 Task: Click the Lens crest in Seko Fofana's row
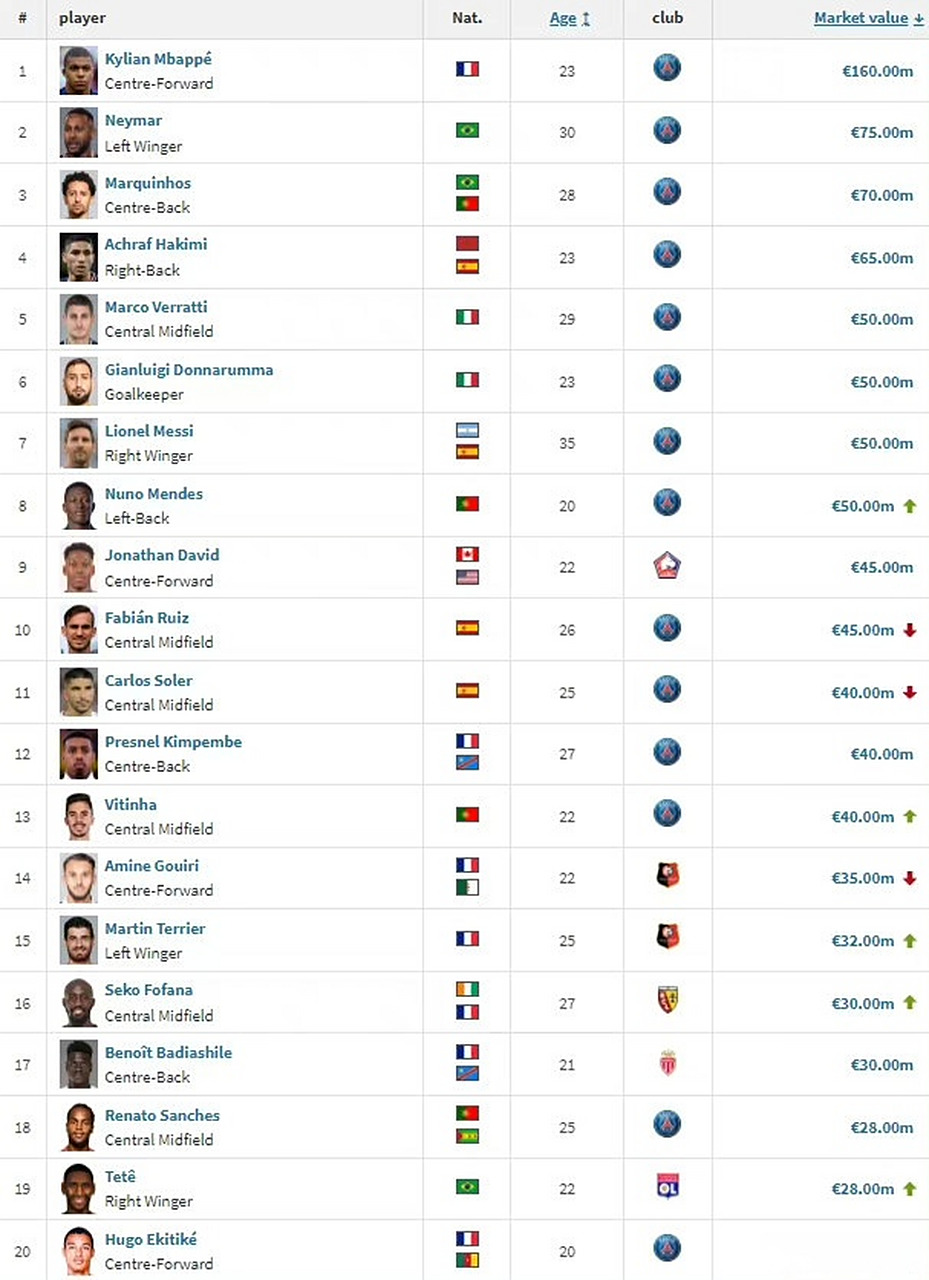(x=667, y=1000)
